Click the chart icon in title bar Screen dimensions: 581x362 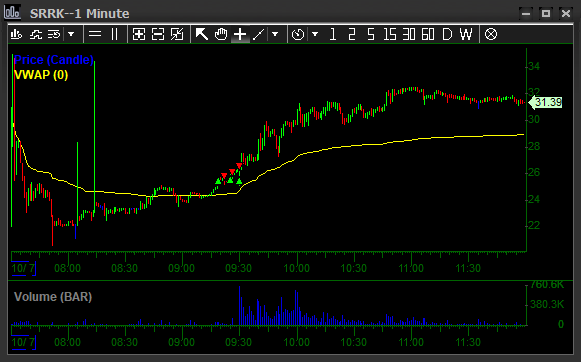tap(12, 12)
